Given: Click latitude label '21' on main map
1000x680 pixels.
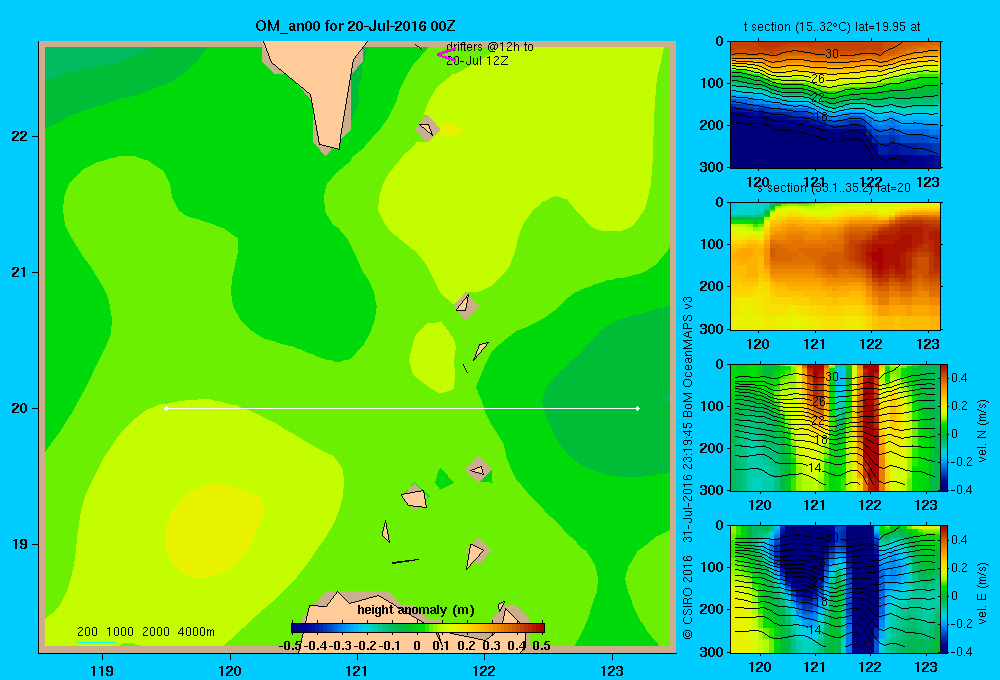Looking at the screenshot, I should [x=20, y=272].
